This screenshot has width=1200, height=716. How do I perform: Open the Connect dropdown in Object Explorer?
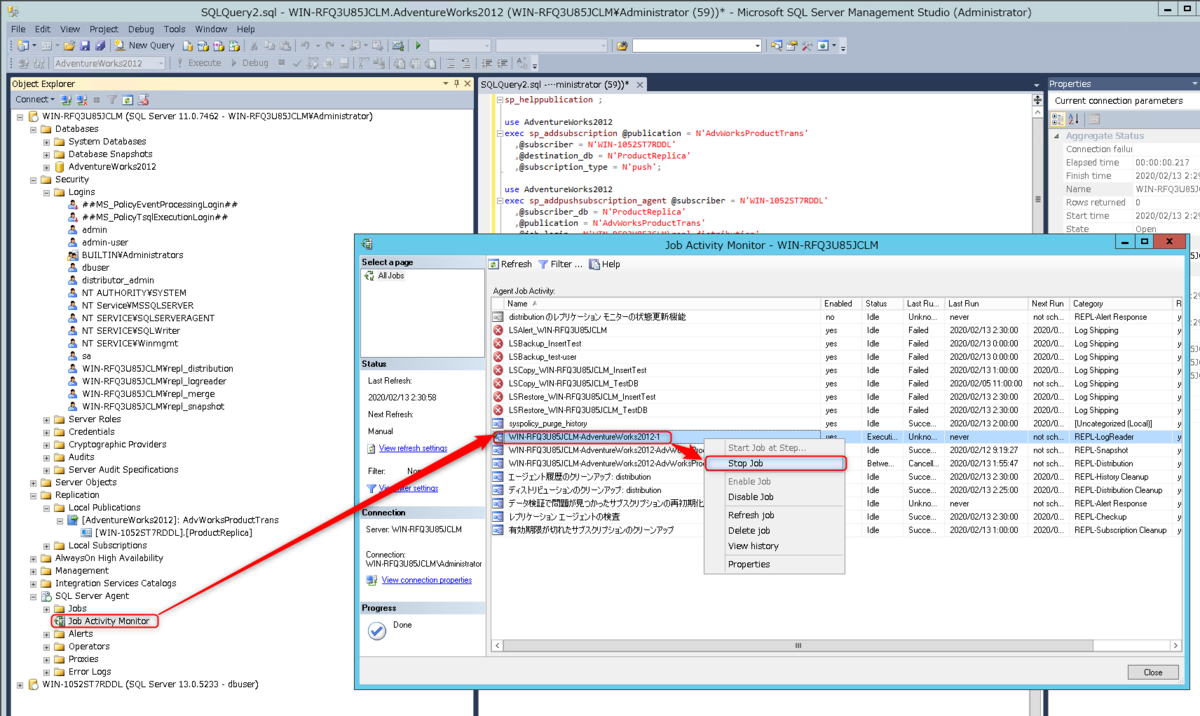[x=35, y=100]
